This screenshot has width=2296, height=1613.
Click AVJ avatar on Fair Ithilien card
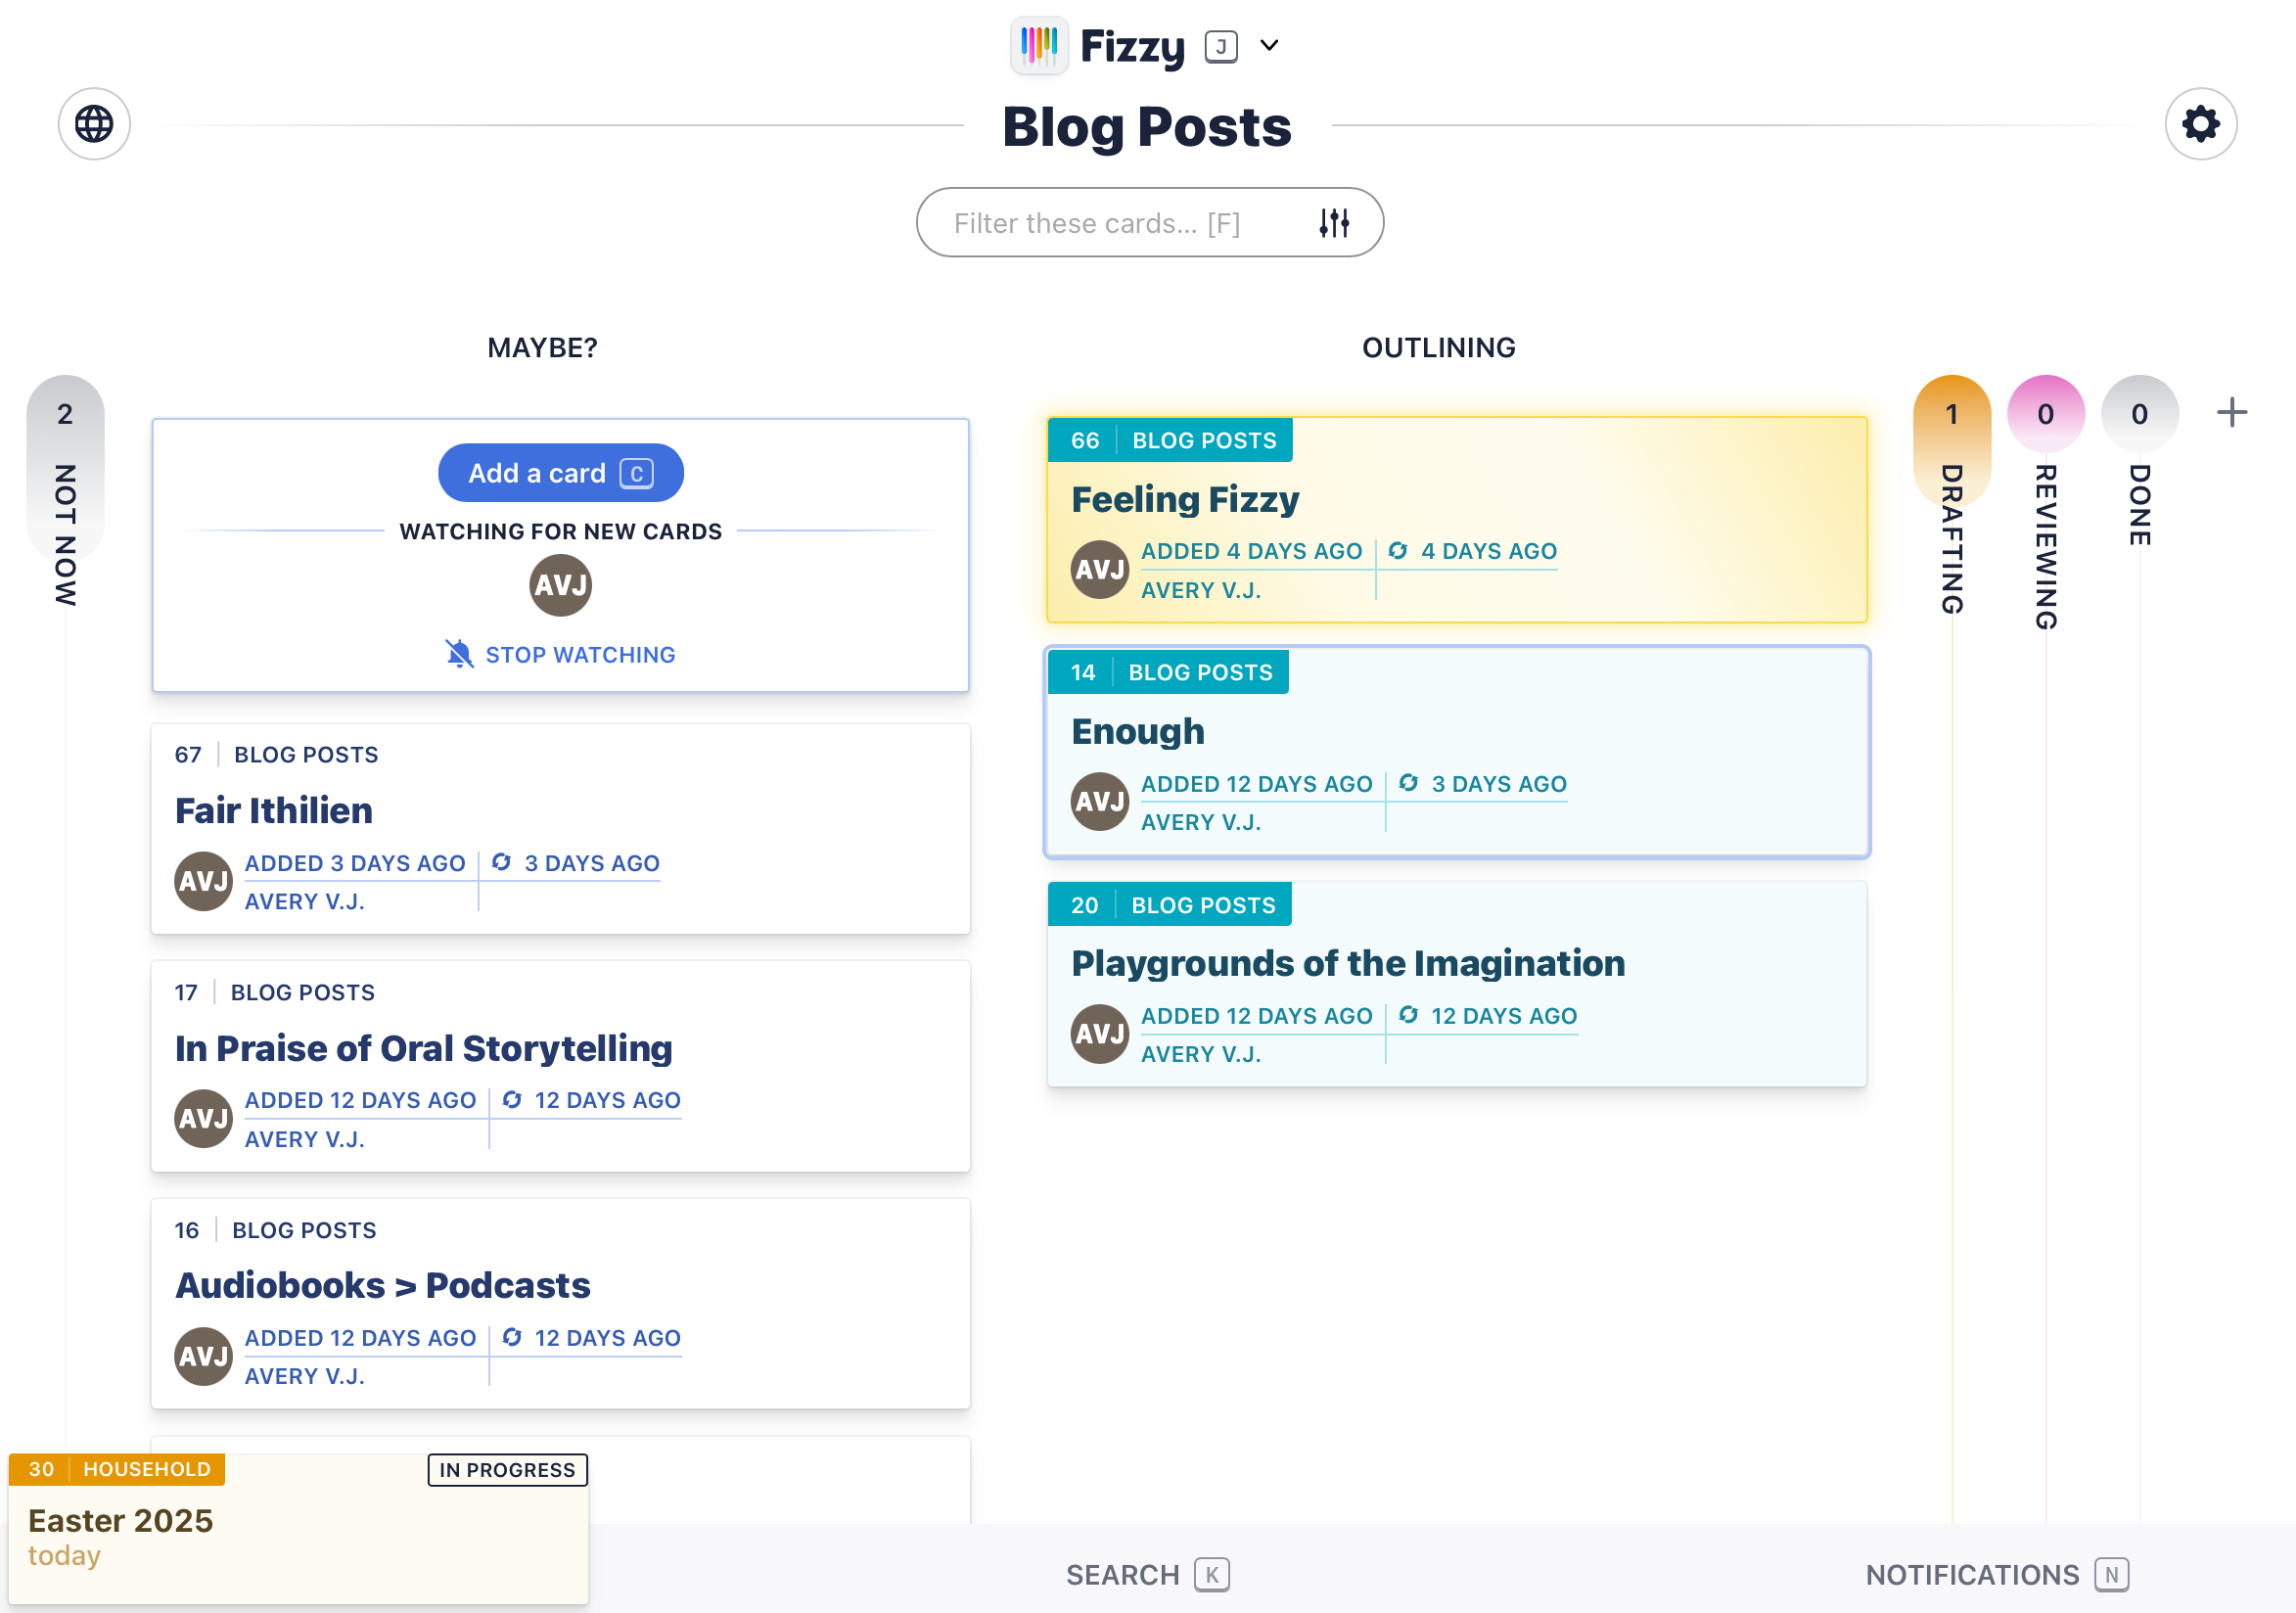(203, 881)
